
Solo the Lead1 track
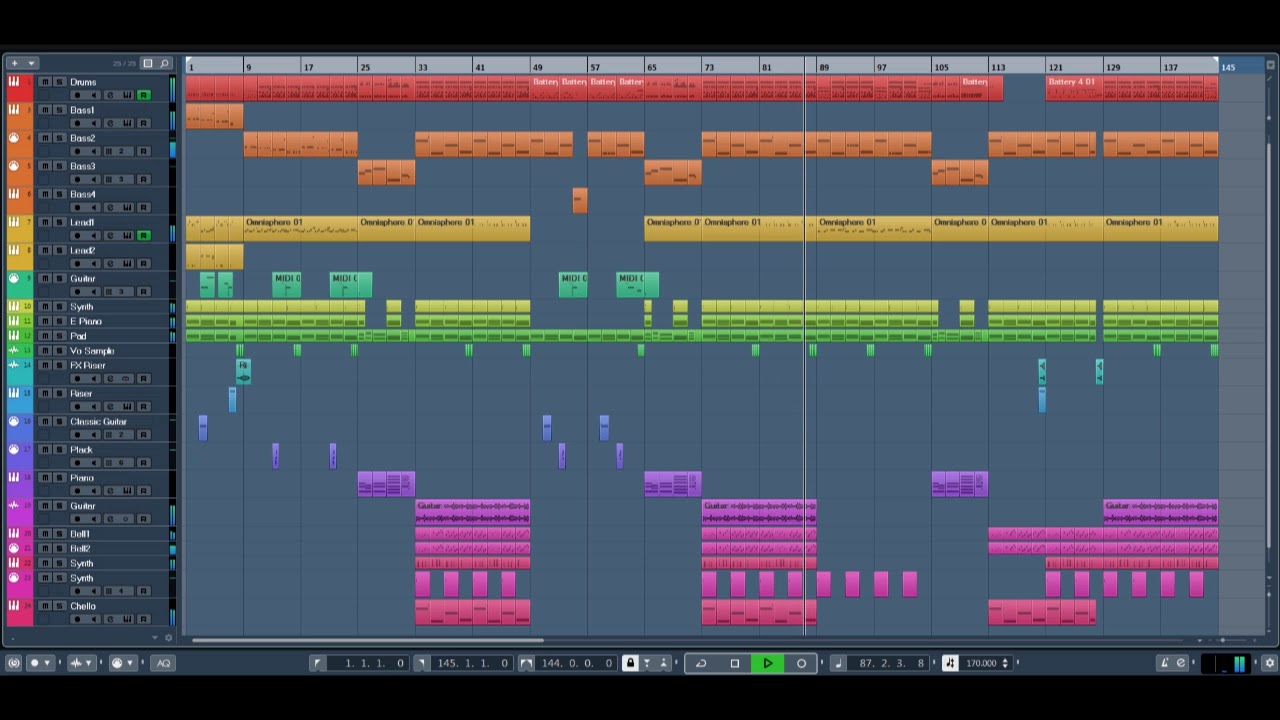point(59,222)
